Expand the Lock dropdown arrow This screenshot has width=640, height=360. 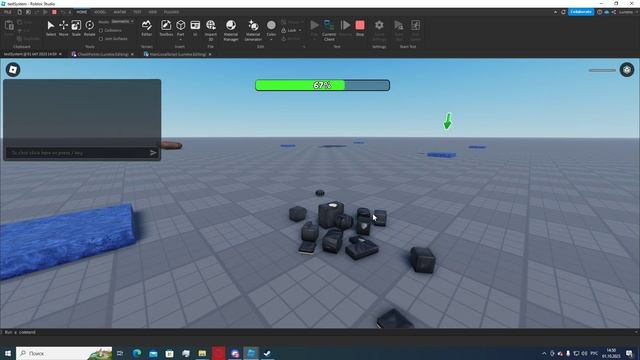click(300, 30)
